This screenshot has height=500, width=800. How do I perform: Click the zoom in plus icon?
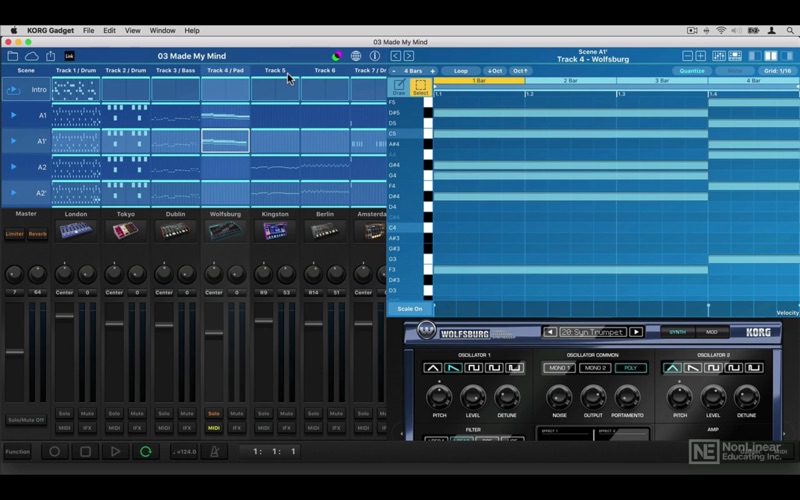tap(701, 56)
